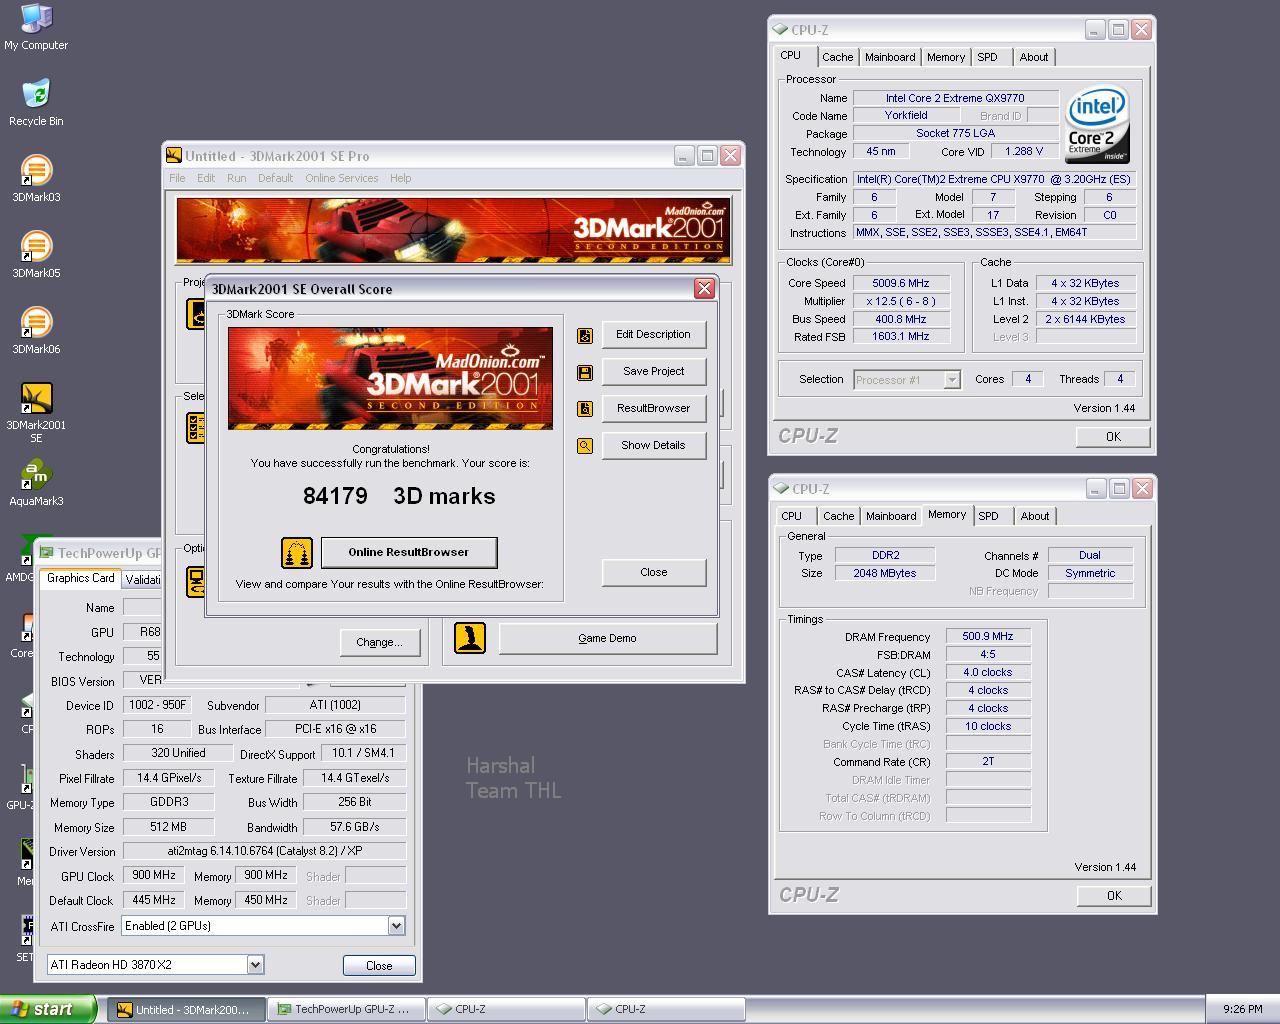This screenshot has width=1280, height=1024.
Task: Launch 3DMark2001 SE desktop shortcut
Action: point(36,413)
